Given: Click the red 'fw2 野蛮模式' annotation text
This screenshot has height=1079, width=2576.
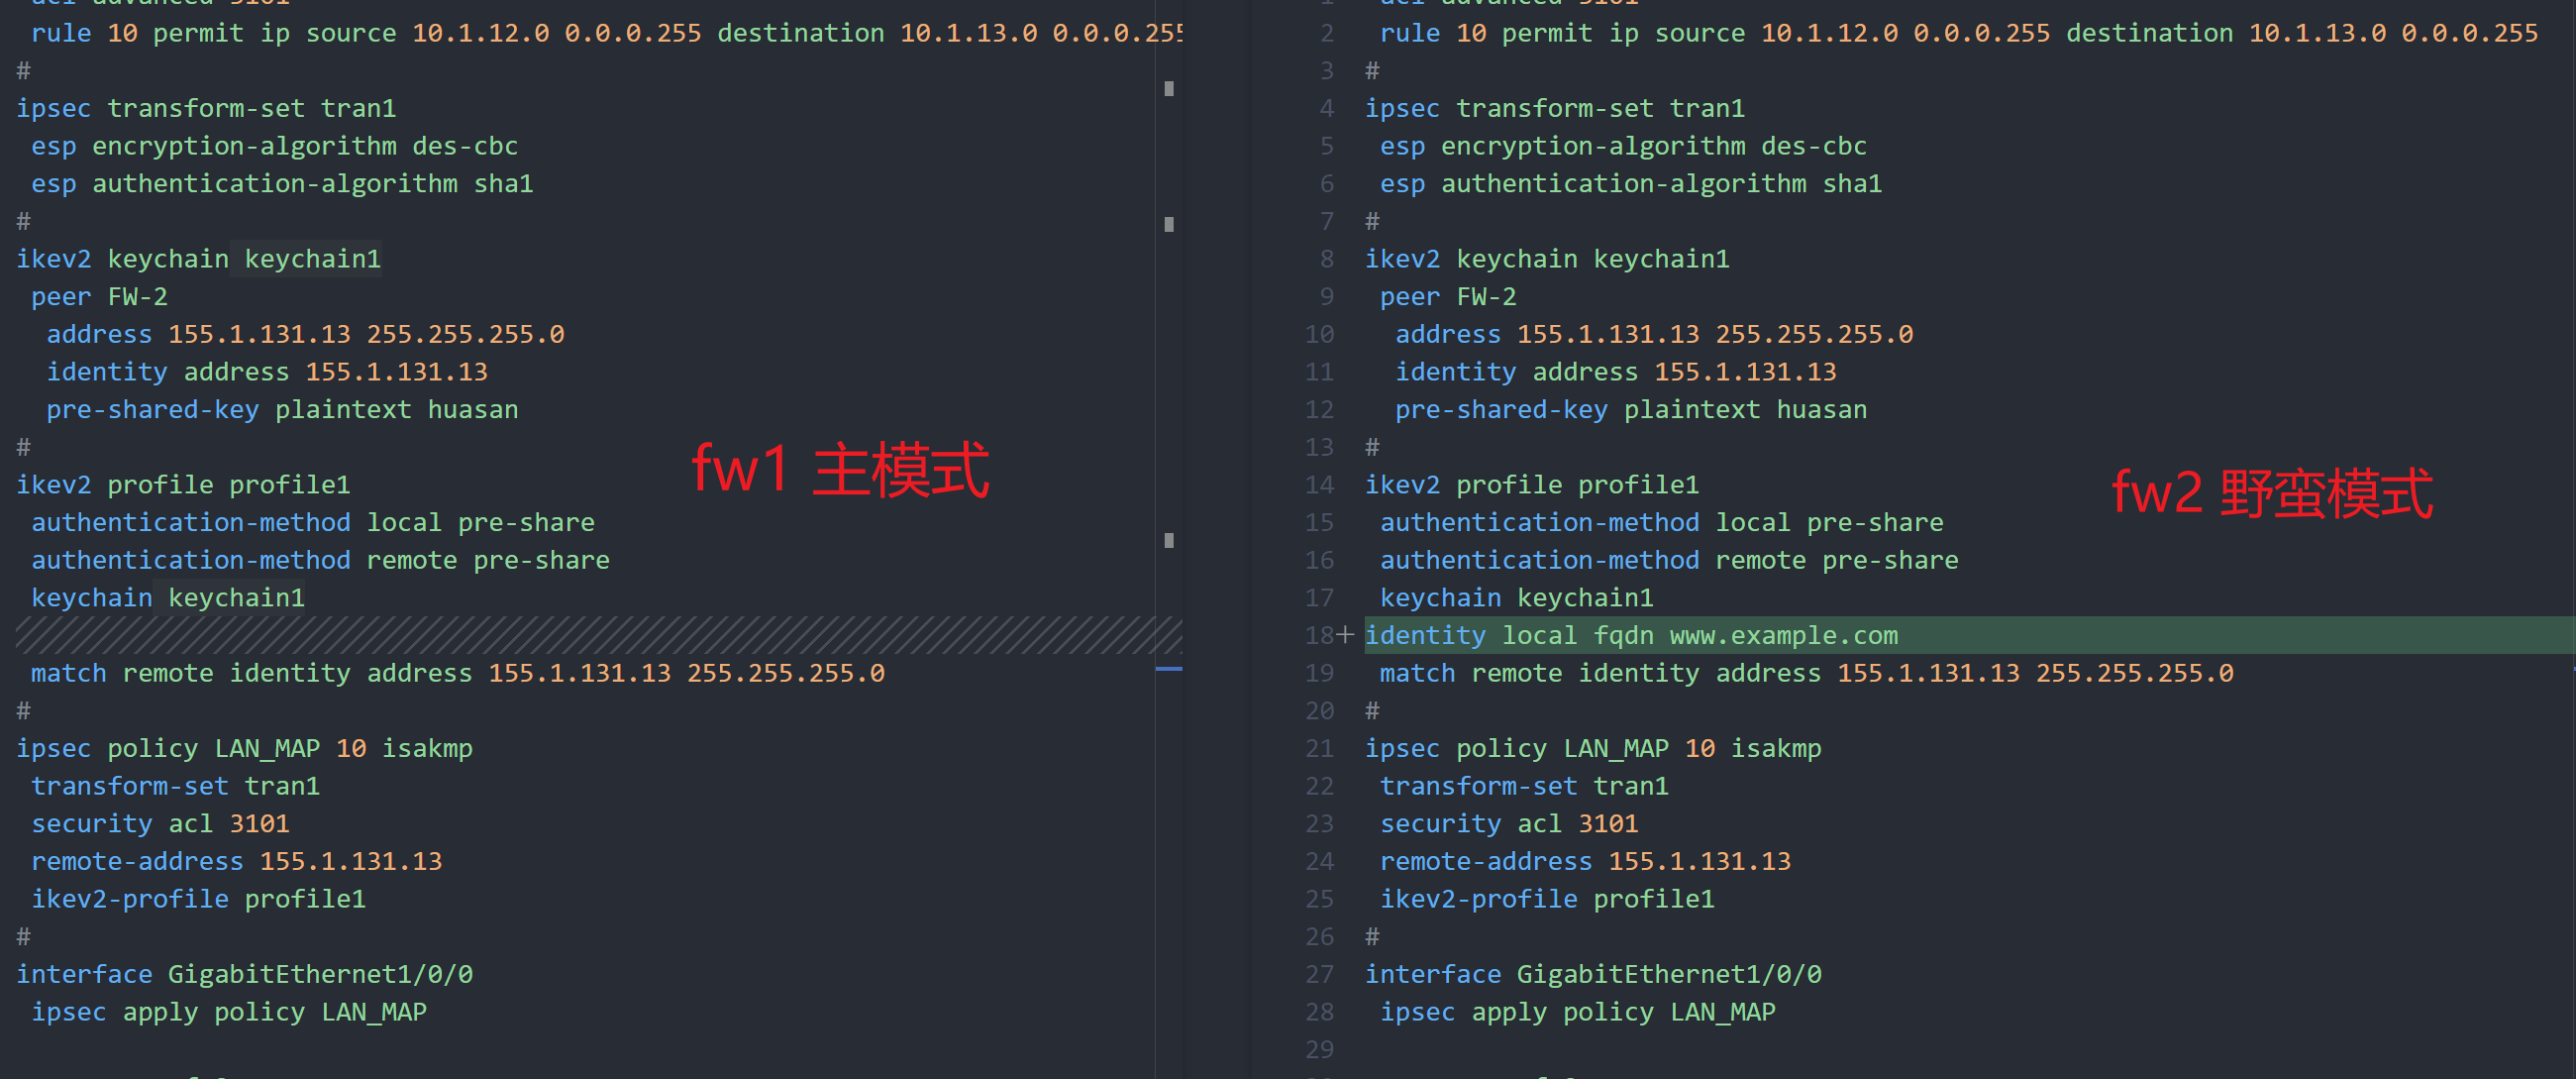Looking at the screenshot, I should tap(2271, 493).
